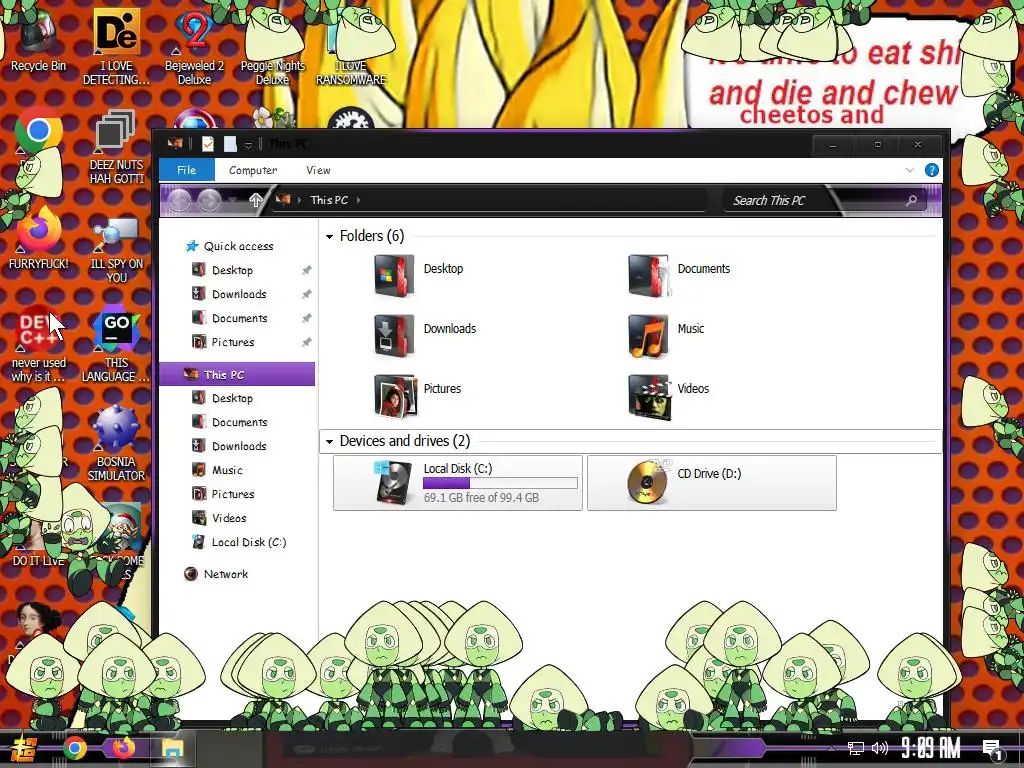Open the Music folder icon
The image size is (1024, 768).
point(648,335)
